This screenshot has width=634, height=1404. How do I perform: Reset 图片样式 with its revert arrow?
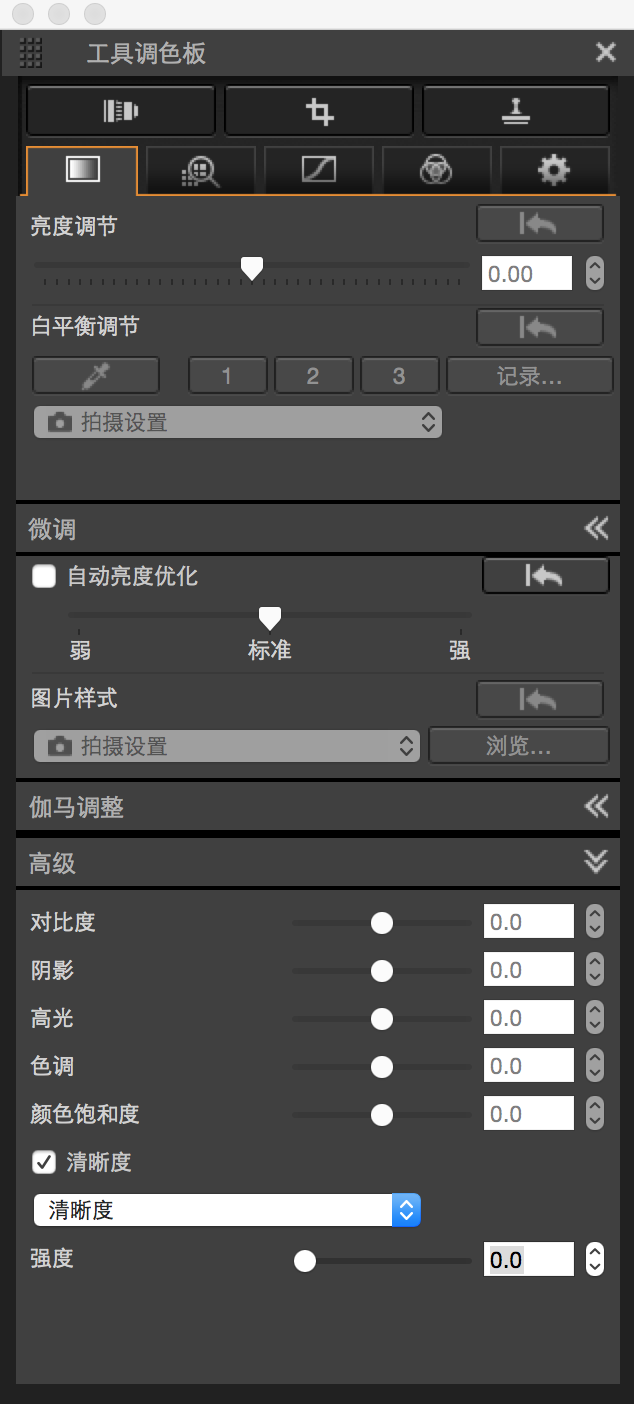coord(540,699)
